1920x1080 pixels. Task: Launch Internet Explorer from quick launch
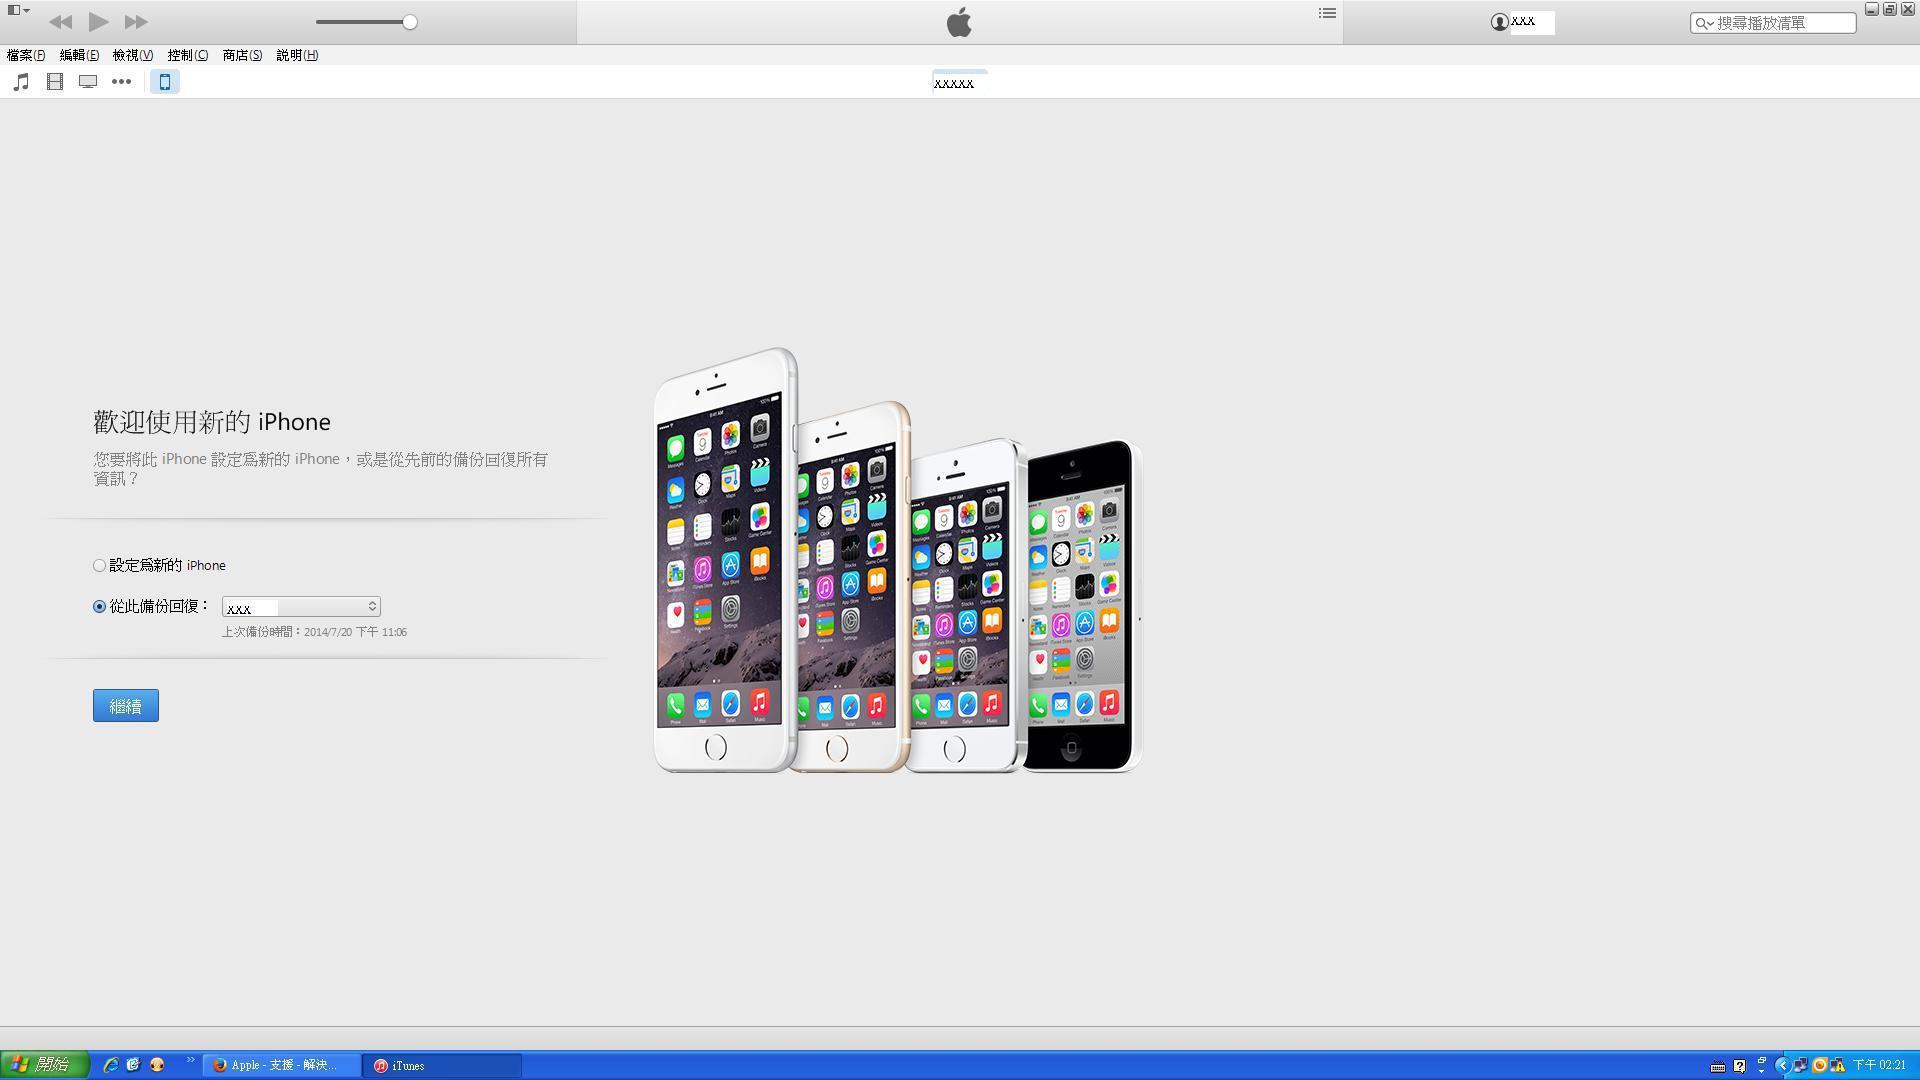point(110,1065)
